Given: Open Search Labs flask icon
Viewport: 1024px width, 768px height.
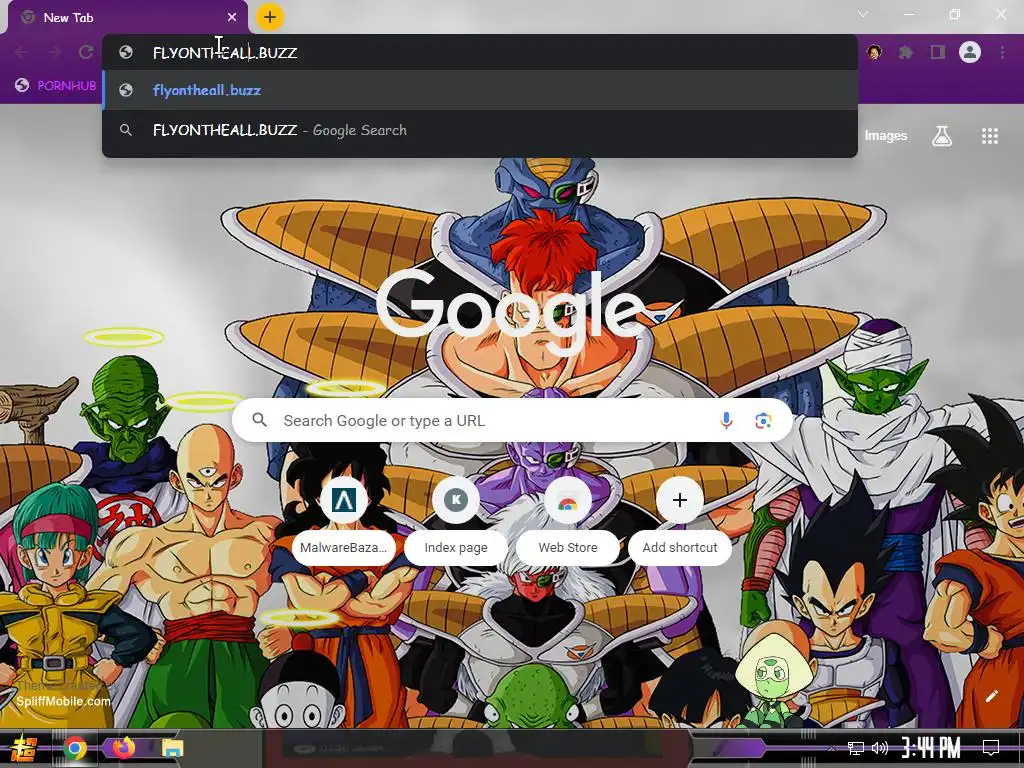Looking at the screenshot, I should [942, 136].
